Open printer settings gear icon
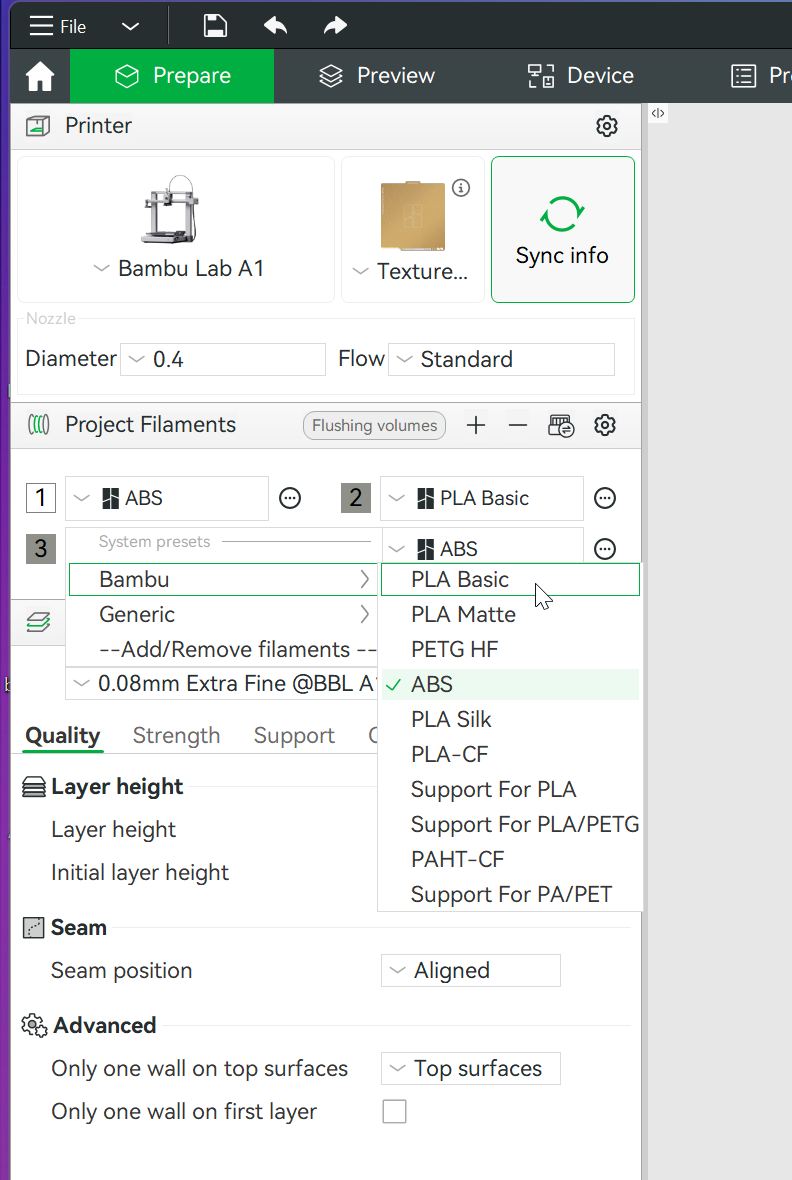 click(606, 126)
